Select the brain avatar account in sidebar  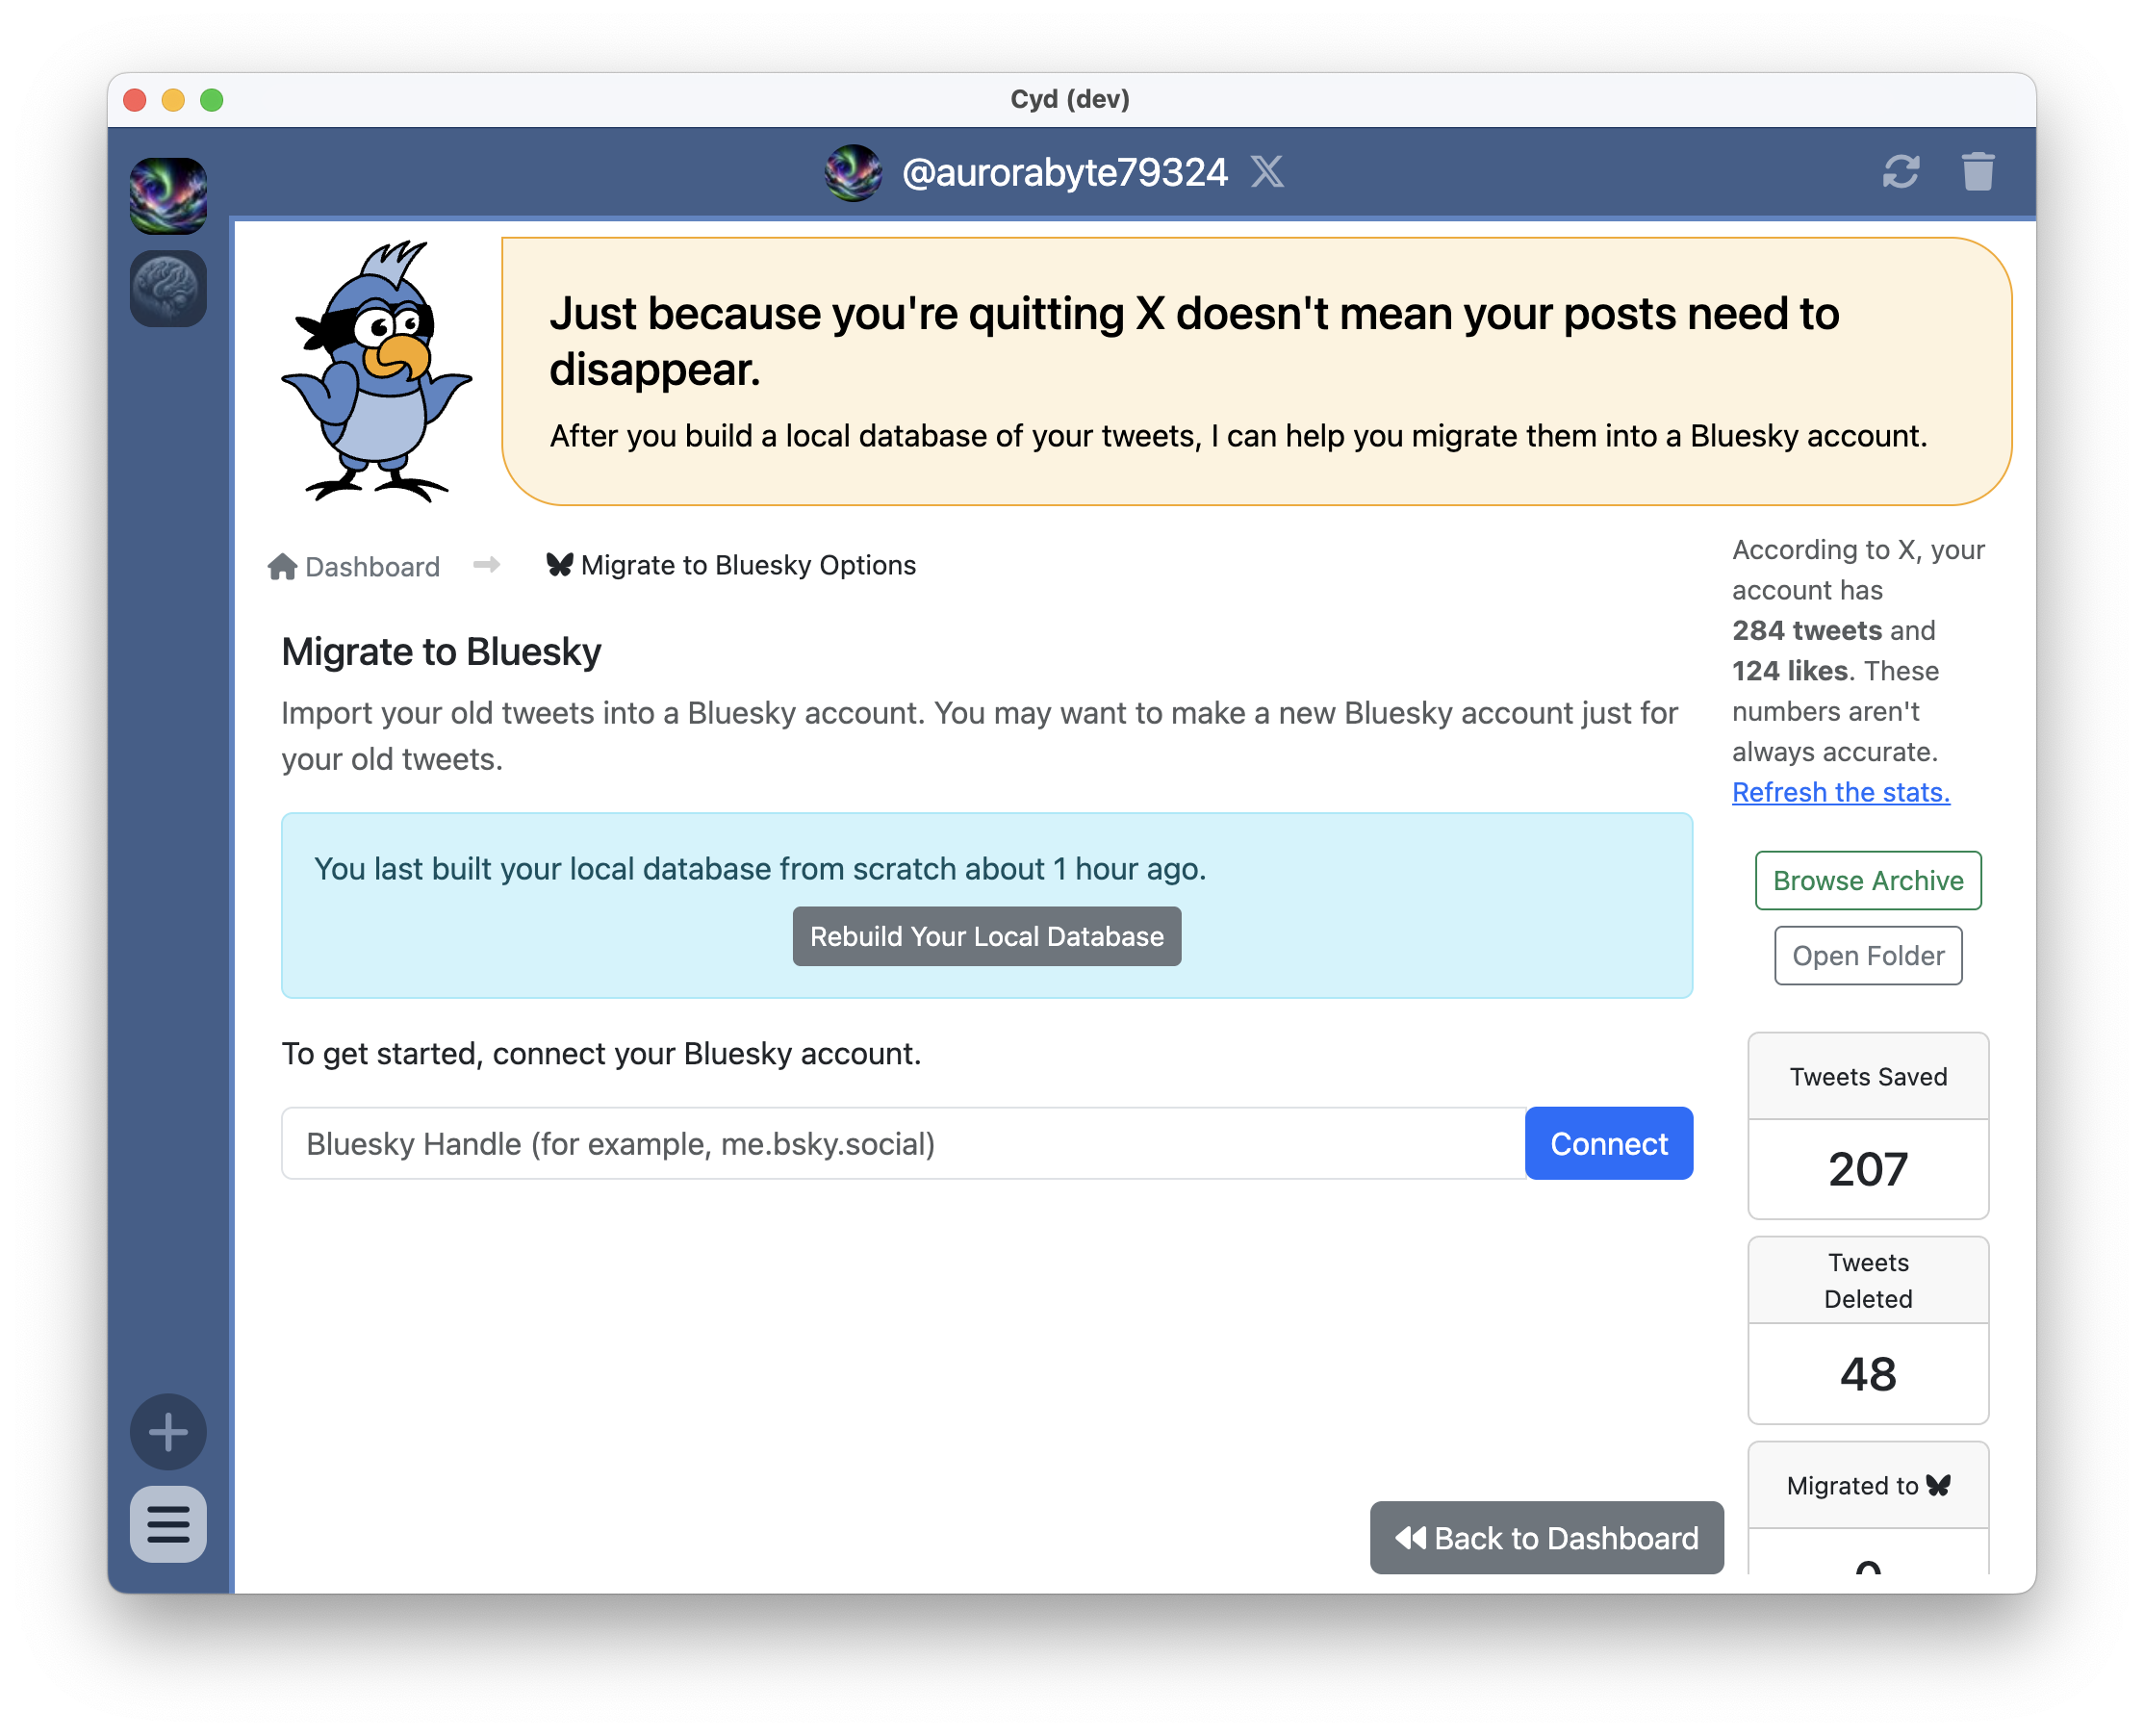[168, 288]
